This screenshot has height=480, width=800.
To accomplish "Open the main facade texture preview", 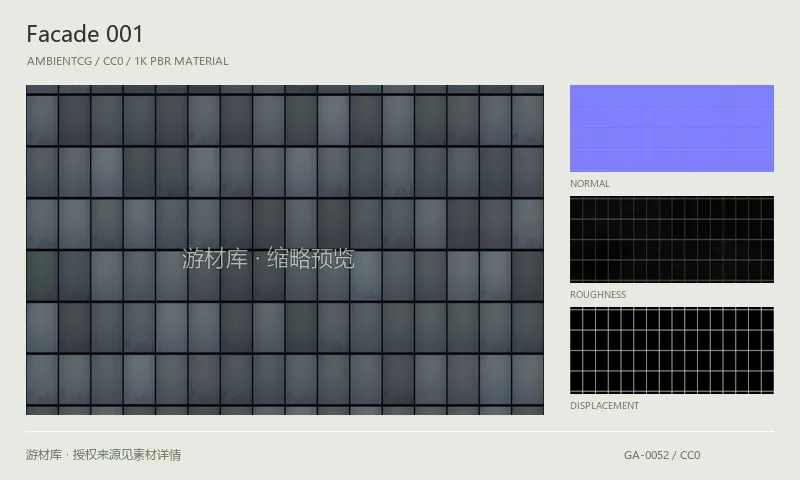I will pos(285,250).
